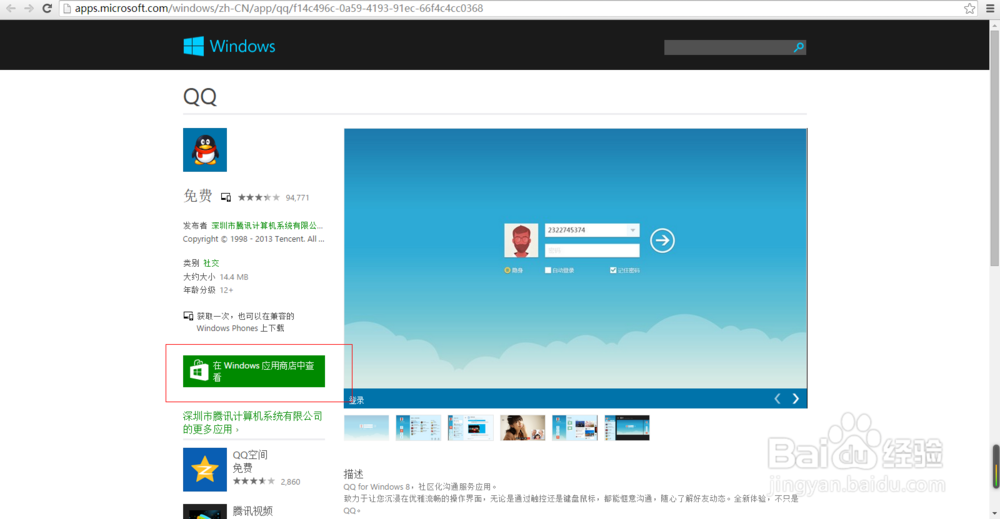The height and width of the screenshot is (519, 1000).
Task: Click the 登录 caption under screenshot
Action: 357,400
